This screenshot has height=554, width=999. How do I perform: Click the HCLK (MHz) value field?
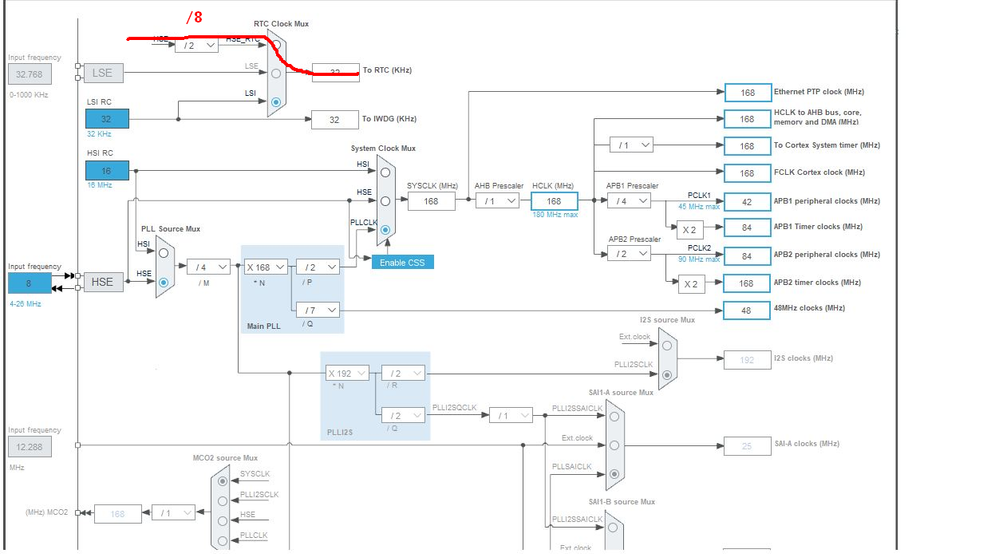tap(554, 201)
